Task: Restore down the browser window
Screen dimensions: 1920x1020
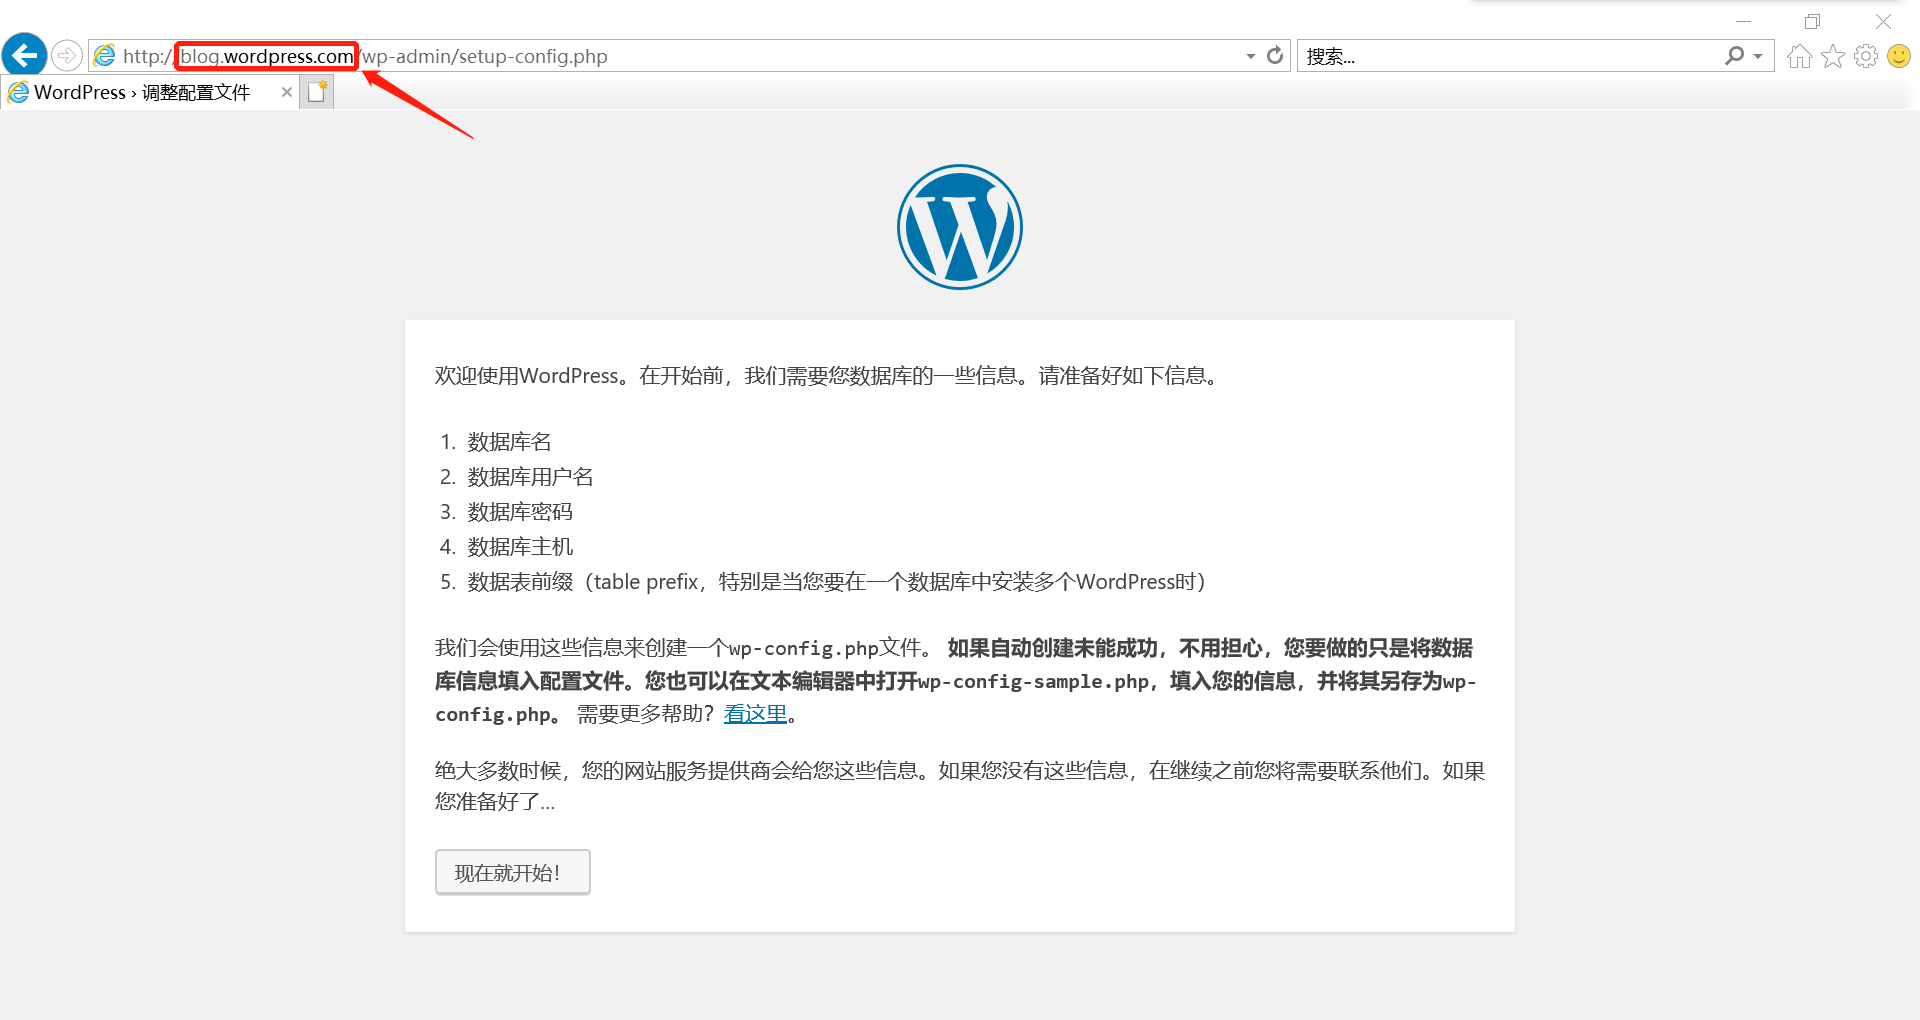Action: 1812,20
